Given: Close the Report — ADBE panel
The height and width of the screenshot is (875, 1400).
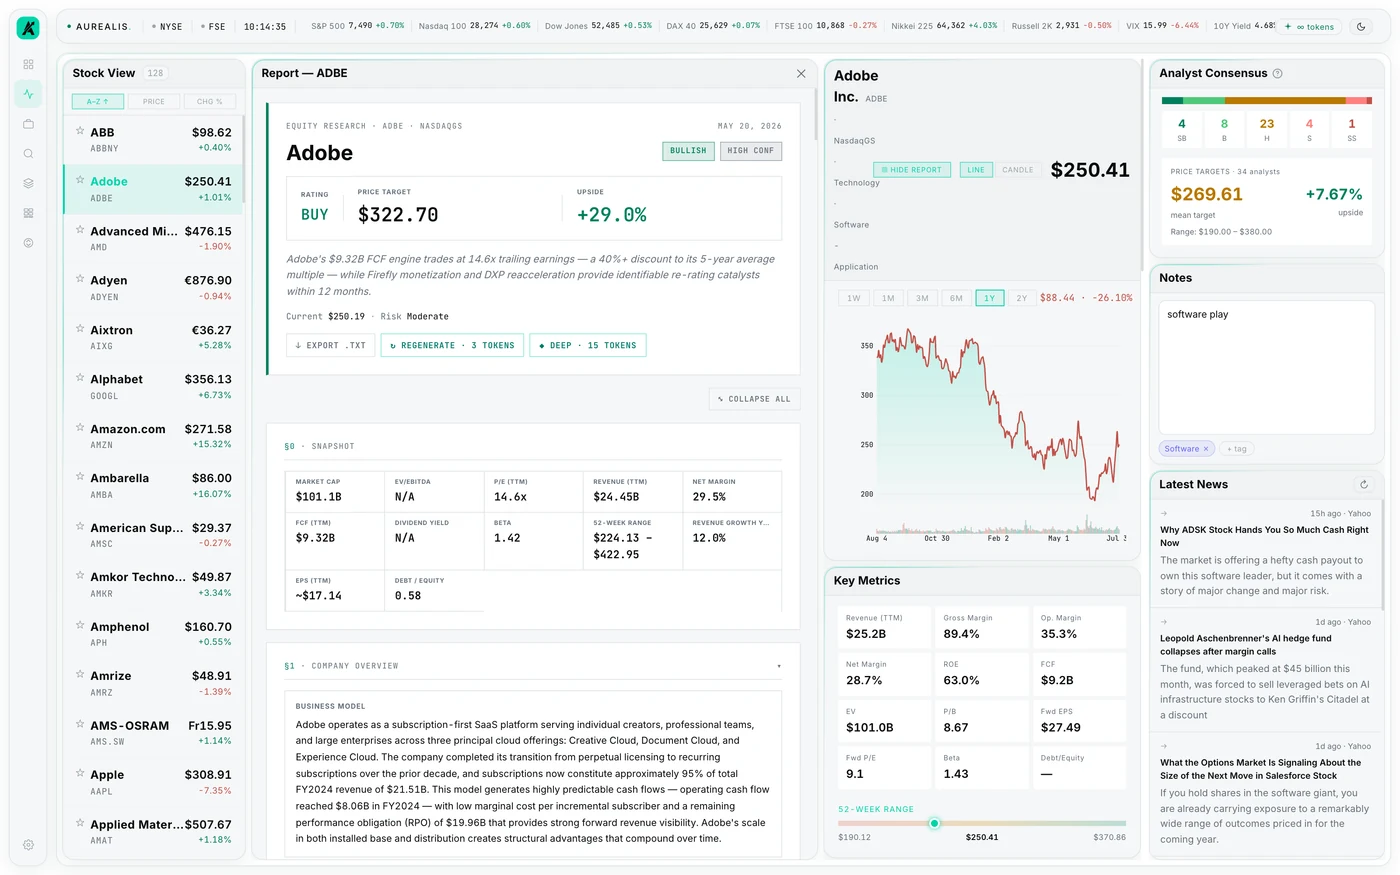Looking at the screenshot, I should click(801, 73).
